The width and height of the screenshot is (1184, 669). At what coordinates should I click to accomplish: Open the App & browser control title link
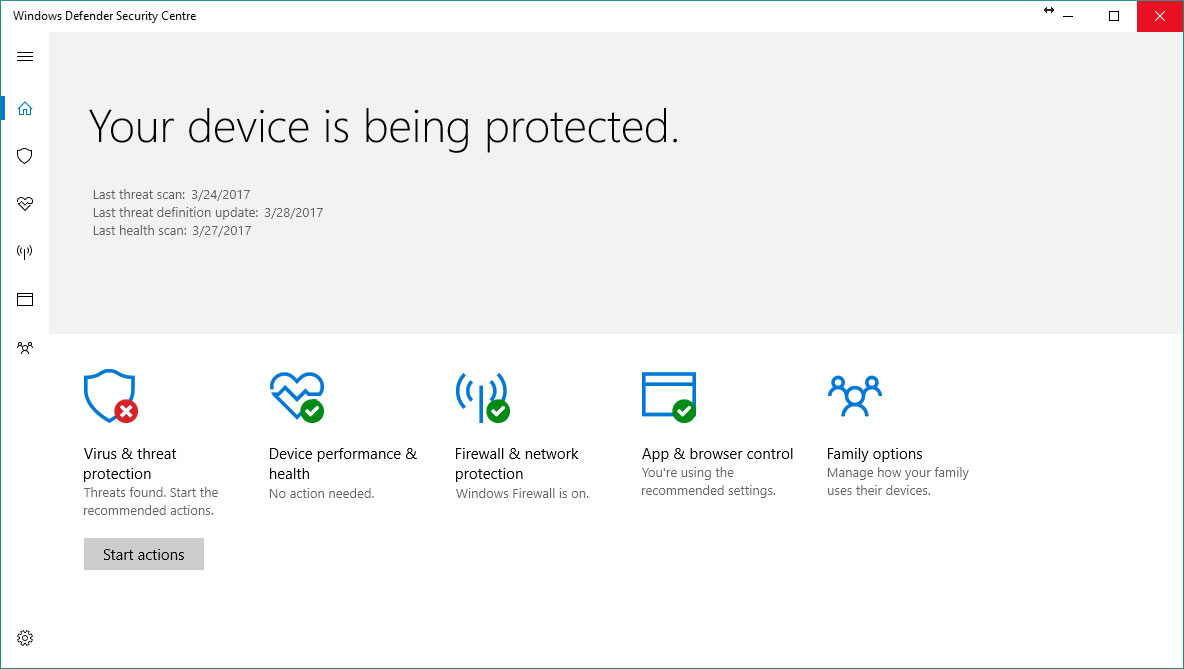coord(717,454)
